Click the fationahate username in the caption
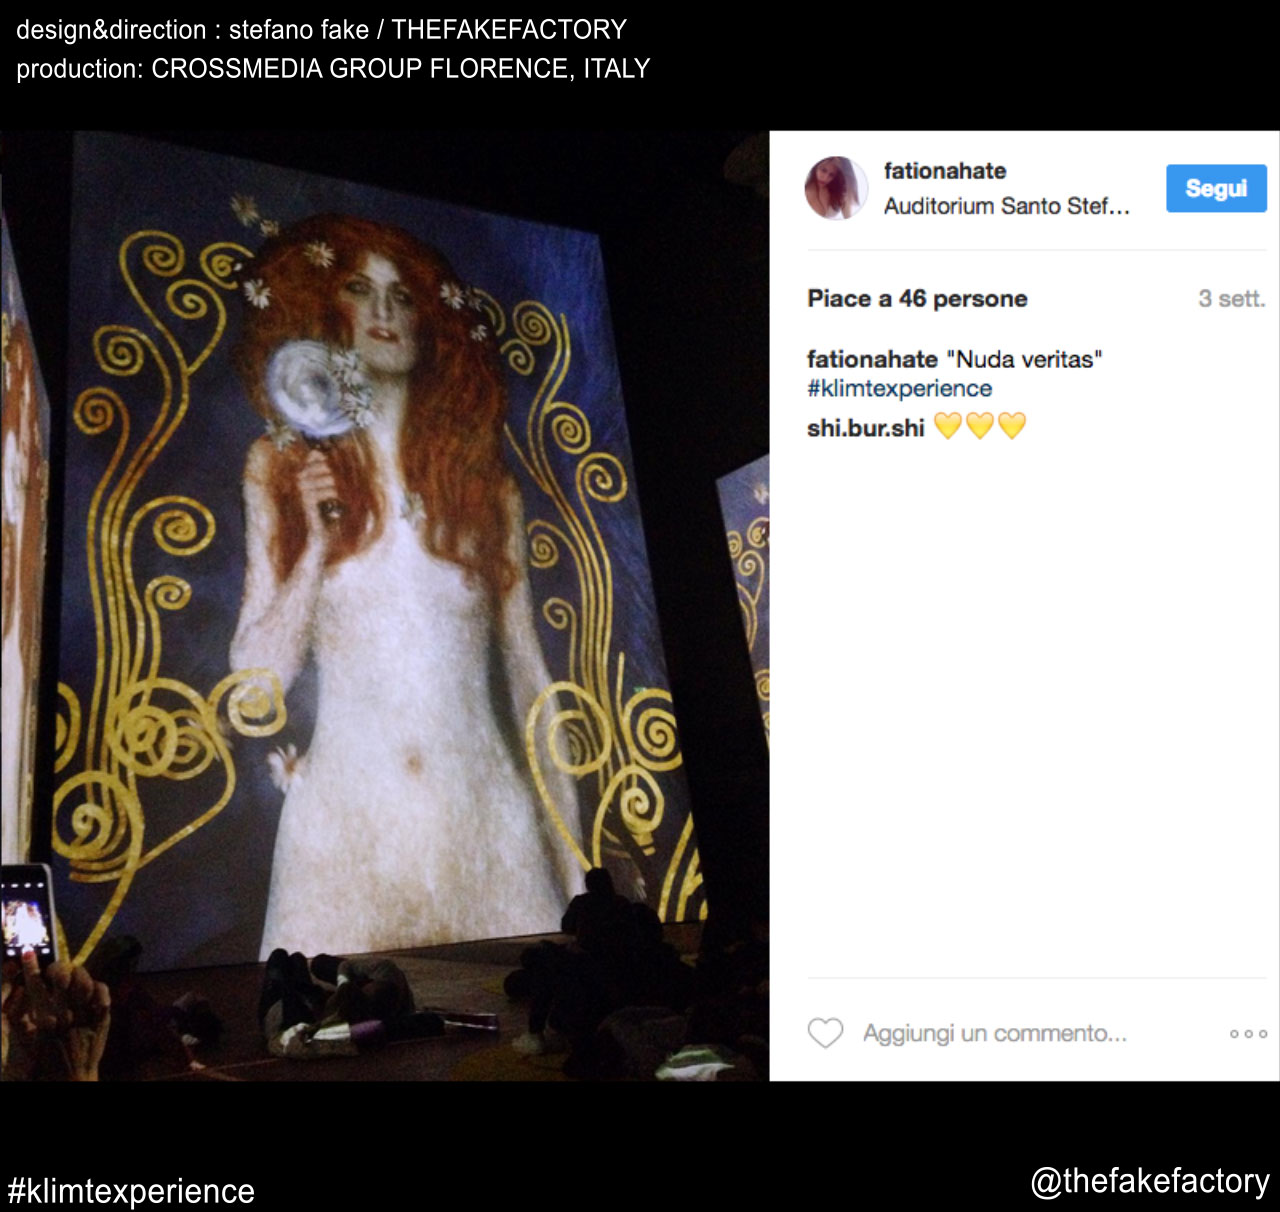The height and width of the screenshot is (1212, 1280). click(872, 359)
